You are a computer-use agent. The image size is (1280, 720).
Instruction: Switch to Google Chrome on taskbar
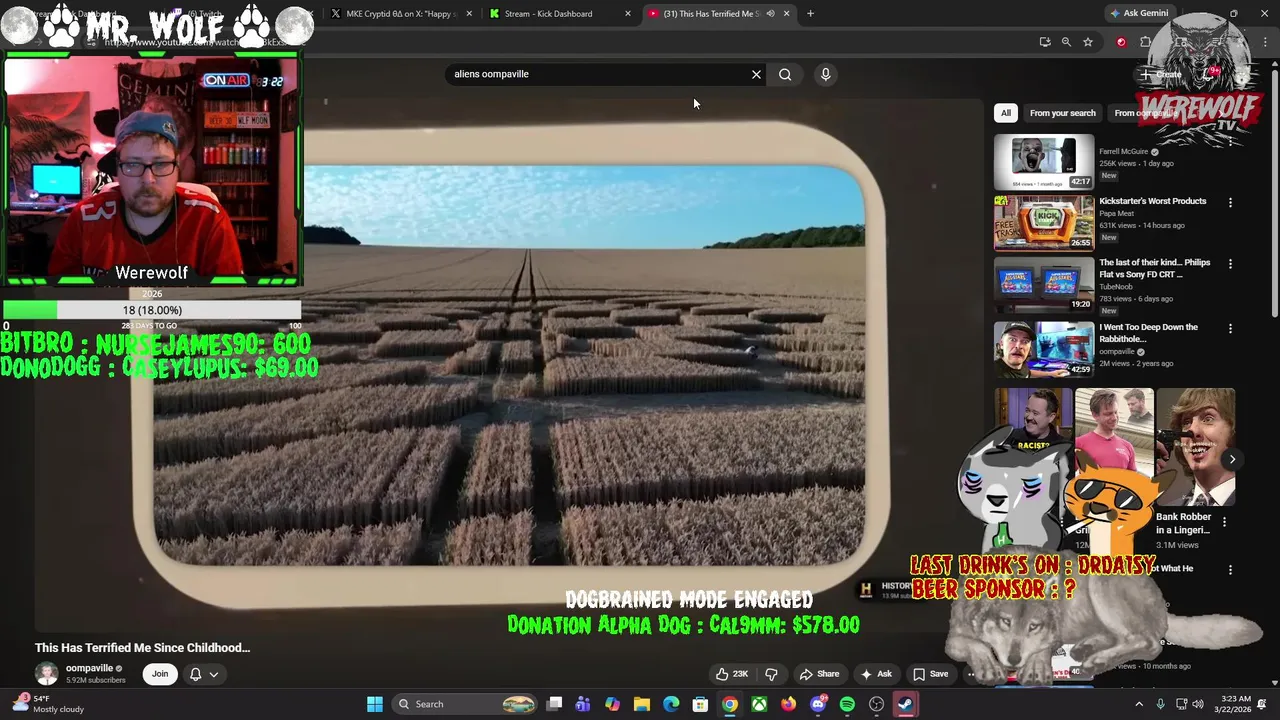pos(730,704)
